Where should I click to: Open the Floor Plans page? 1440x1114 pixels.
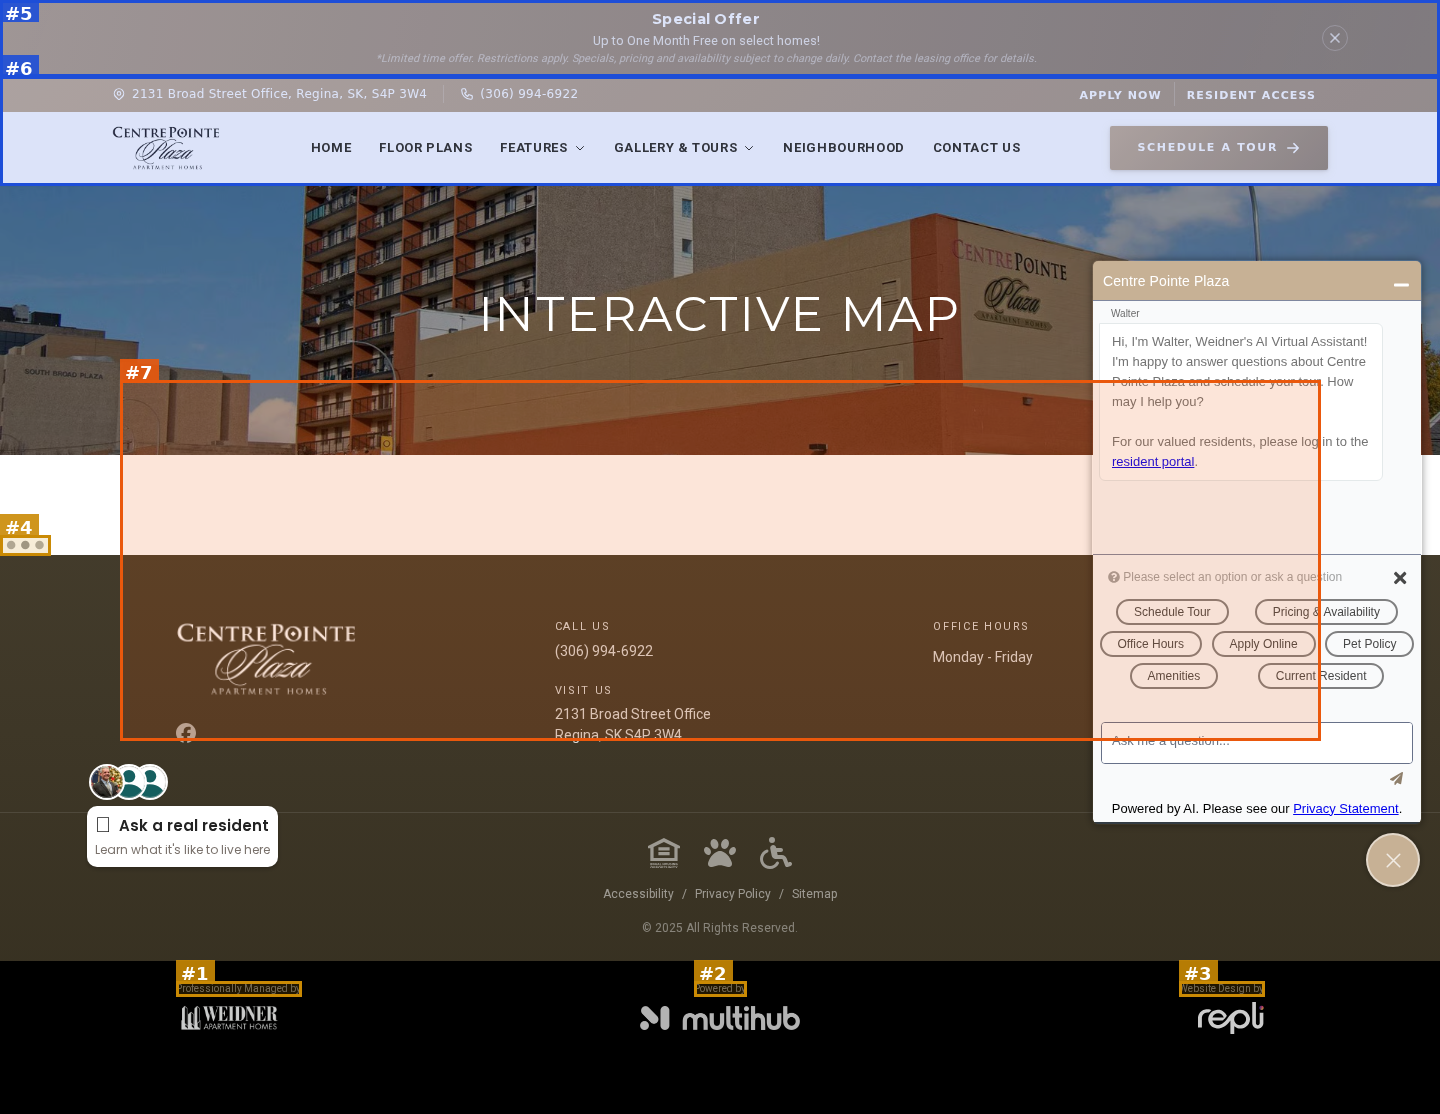(x=426, y=148)
